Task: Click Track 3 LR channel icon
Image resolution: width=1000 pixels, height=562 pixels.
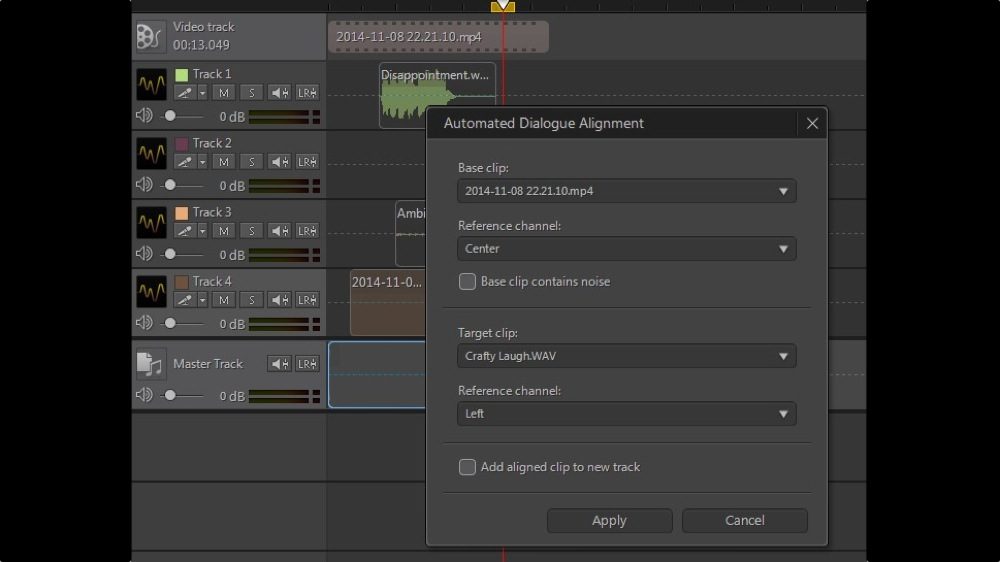Action: [x=307, y=231]
